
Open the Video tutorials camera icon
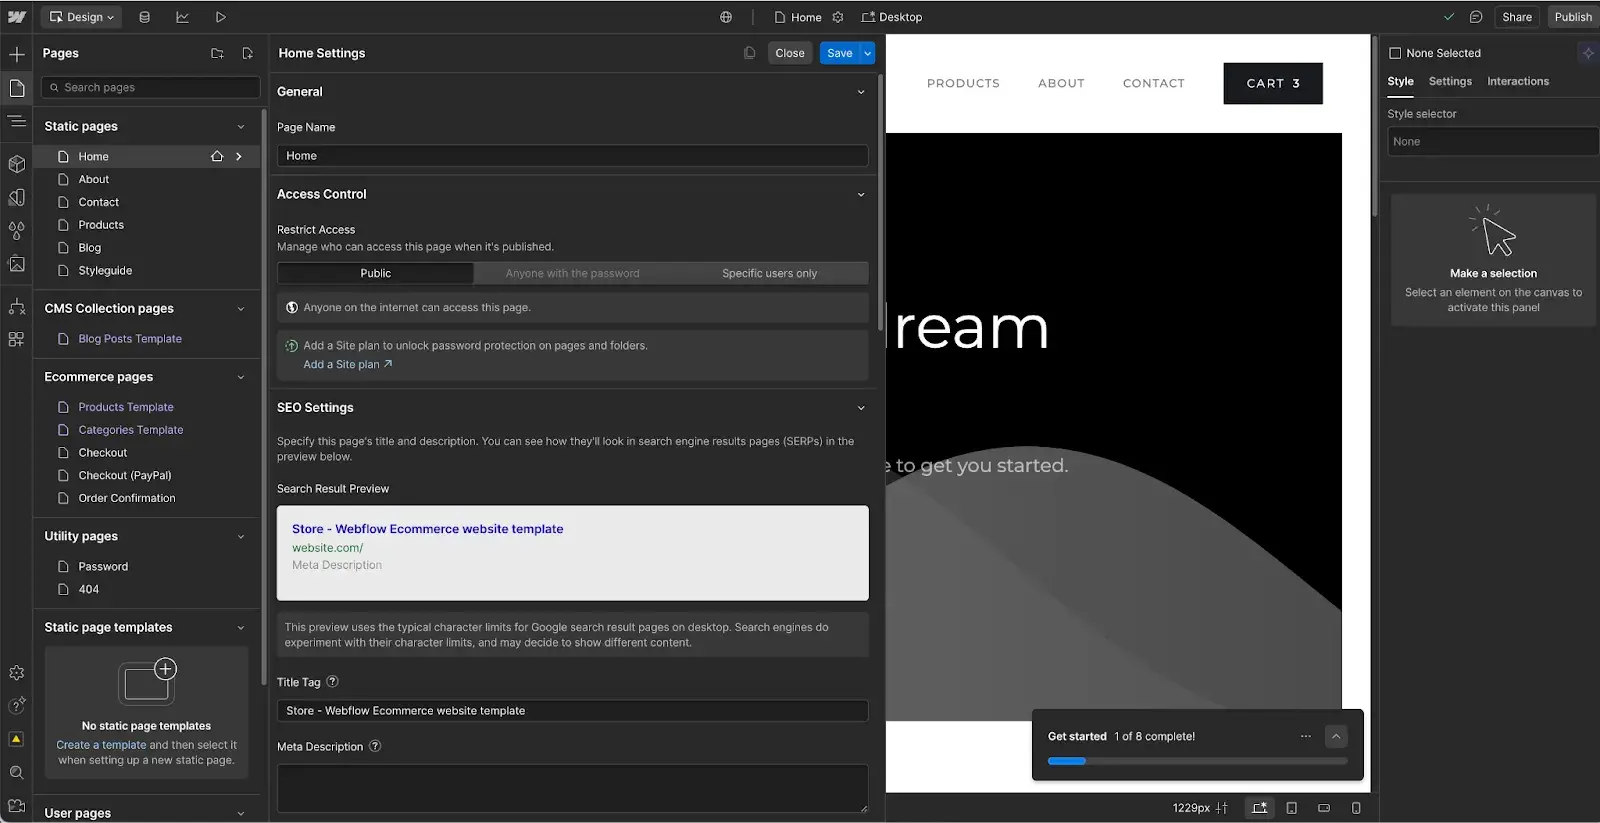pos(16,805)
